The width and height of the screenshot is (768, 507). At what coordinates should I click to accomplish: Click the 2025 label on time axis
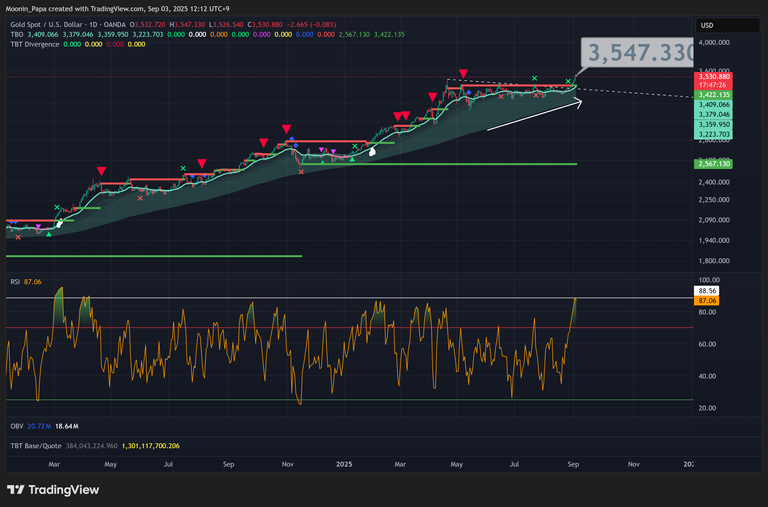click(x=344, y=464)
